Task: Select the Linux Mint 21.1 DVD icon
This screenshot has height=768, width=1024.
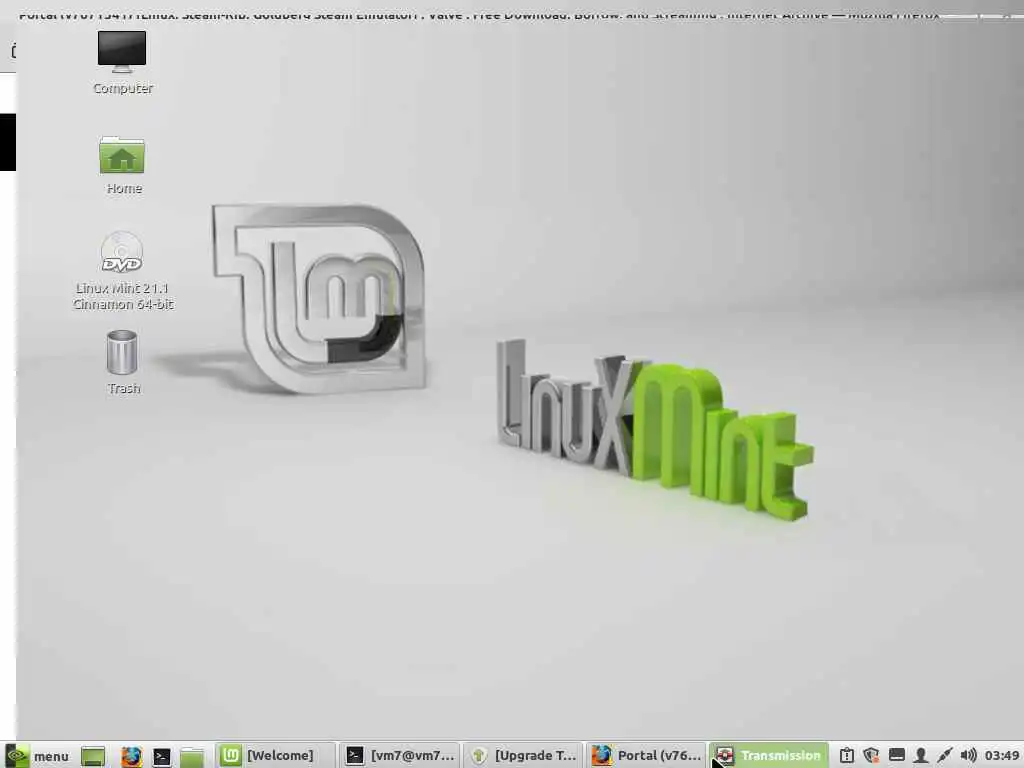Action: coord(122,270)
